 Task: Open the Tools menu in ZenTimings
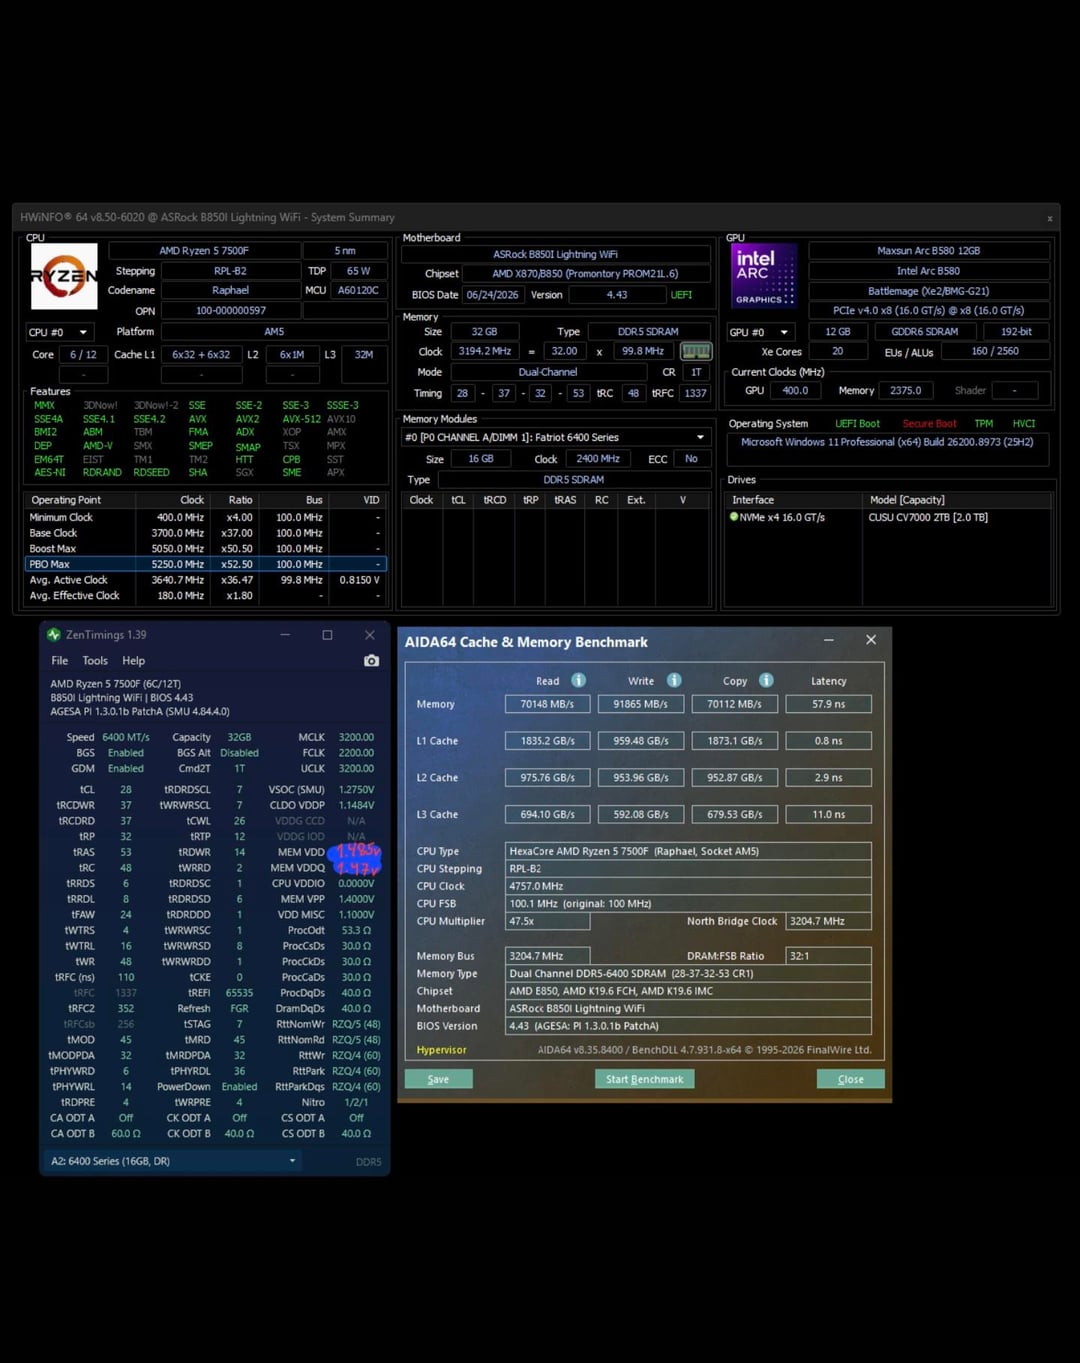pyautogui.click(x=95, y=661)
